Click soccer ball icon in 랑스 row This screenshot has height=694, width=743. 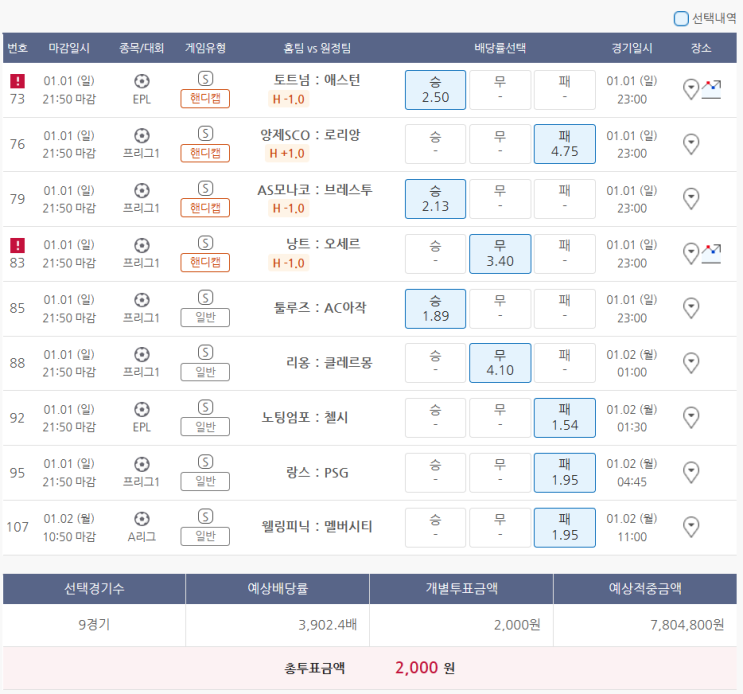coord(142,464)
